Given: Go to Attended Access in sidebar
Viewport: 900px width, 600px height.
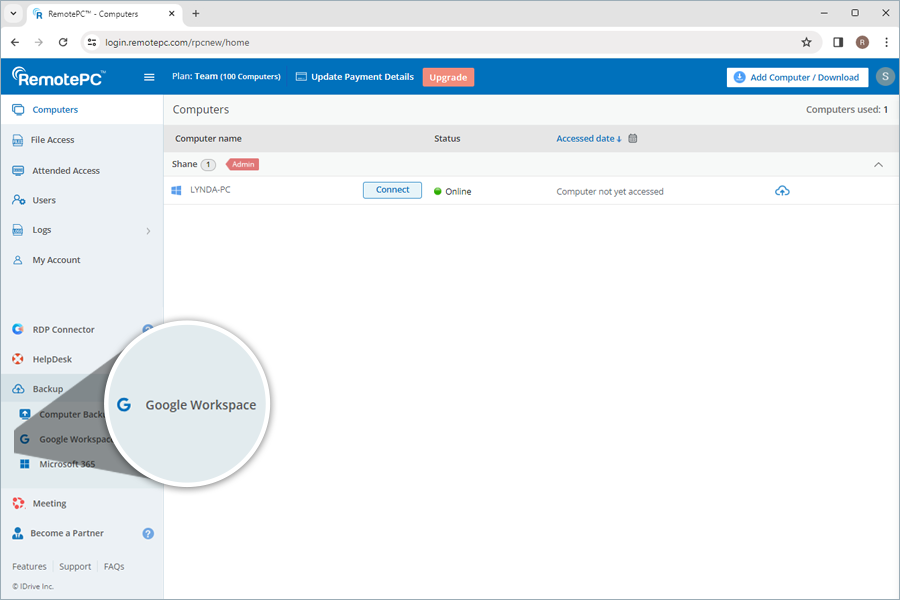Looking at the screenshot, I should pyautogui.click(x=65, y=171).
